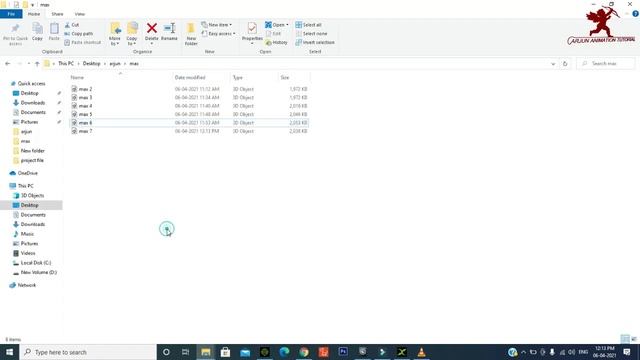
Task: Switch to the View ribbon tab
Action: point(80,14)
